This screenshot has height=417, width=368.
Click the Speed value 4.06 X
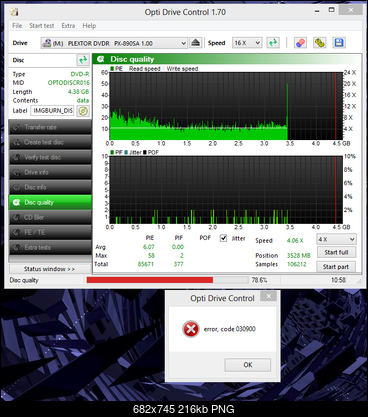[x=295, y=240]
